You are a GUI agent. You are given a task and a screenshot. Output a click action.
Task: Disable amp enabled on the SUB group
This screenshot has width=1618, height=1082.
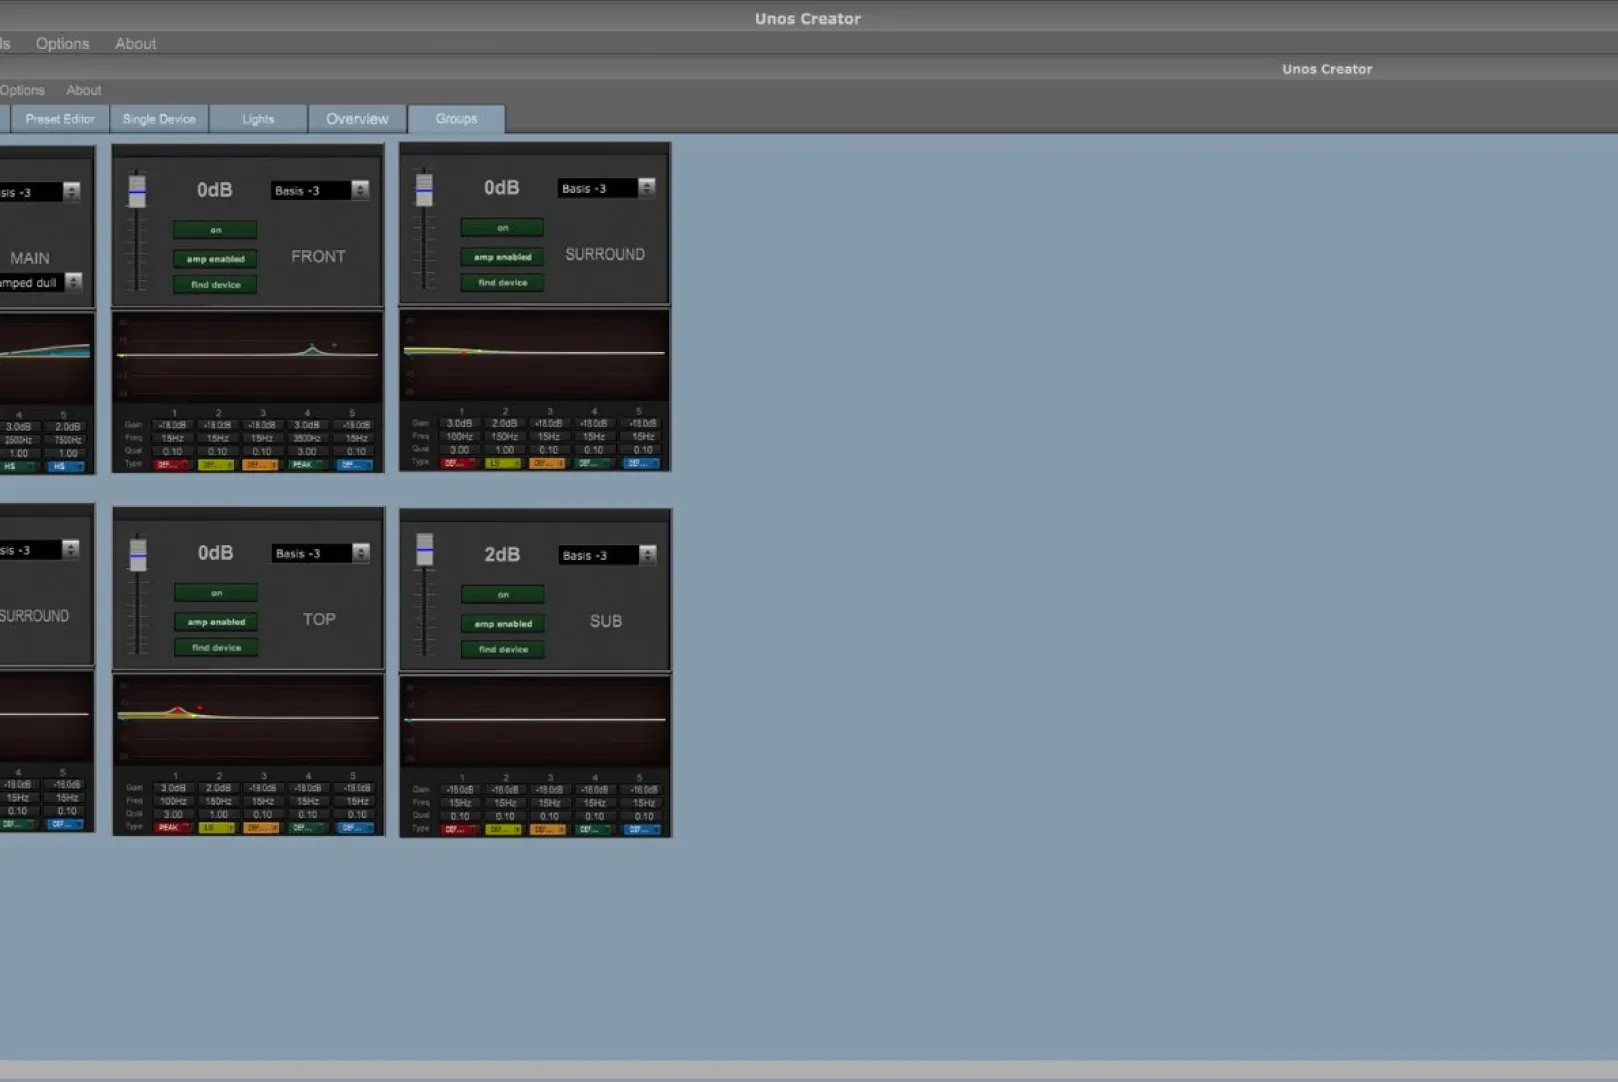(503, 623)
